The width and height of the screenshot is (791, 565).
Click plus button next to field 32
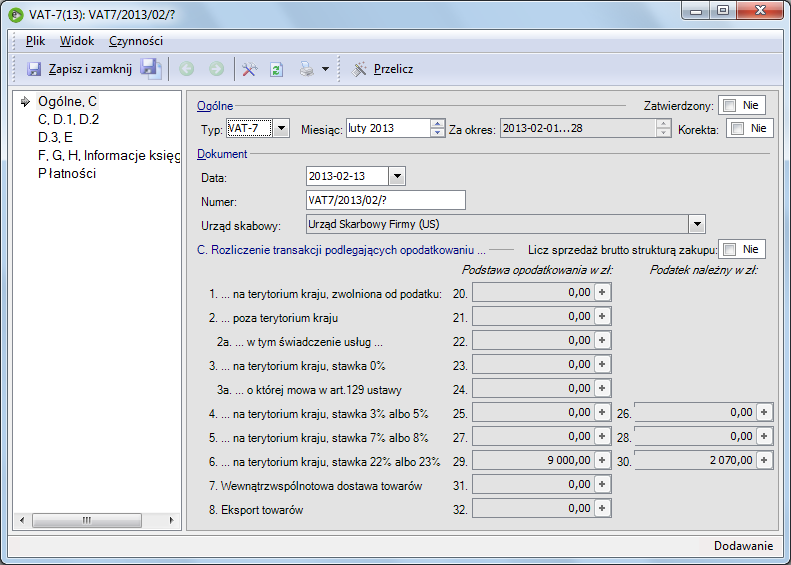click(602, 508)
